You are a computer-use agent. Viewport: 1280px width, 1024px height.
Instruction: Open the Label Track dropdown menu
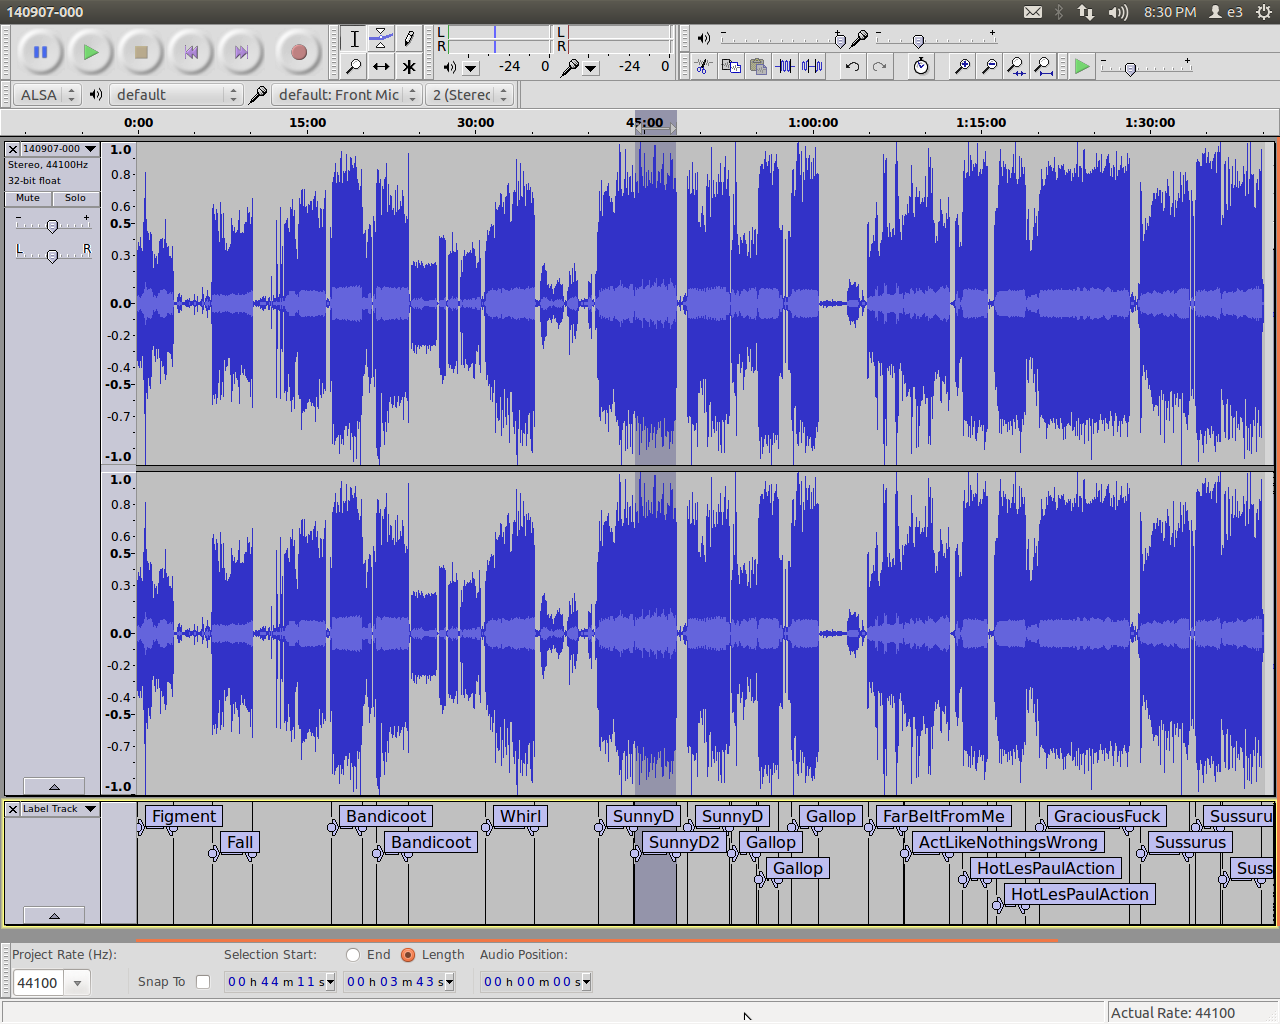click(x=59, y=809)
